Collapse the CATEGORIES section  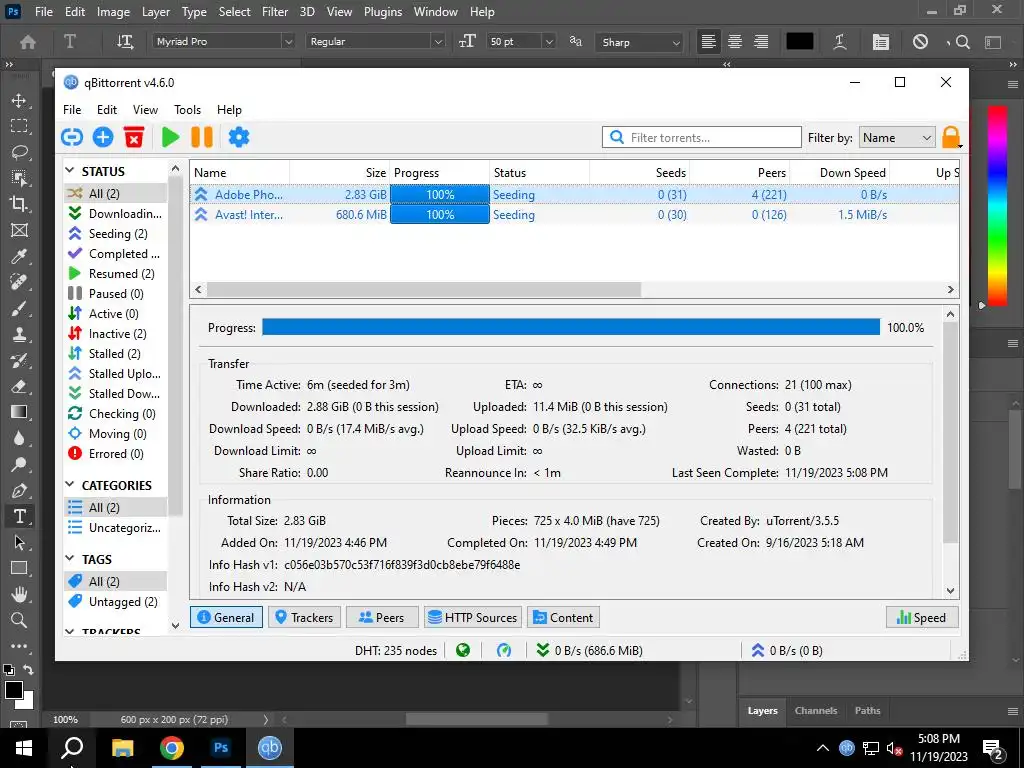(70, 485)
